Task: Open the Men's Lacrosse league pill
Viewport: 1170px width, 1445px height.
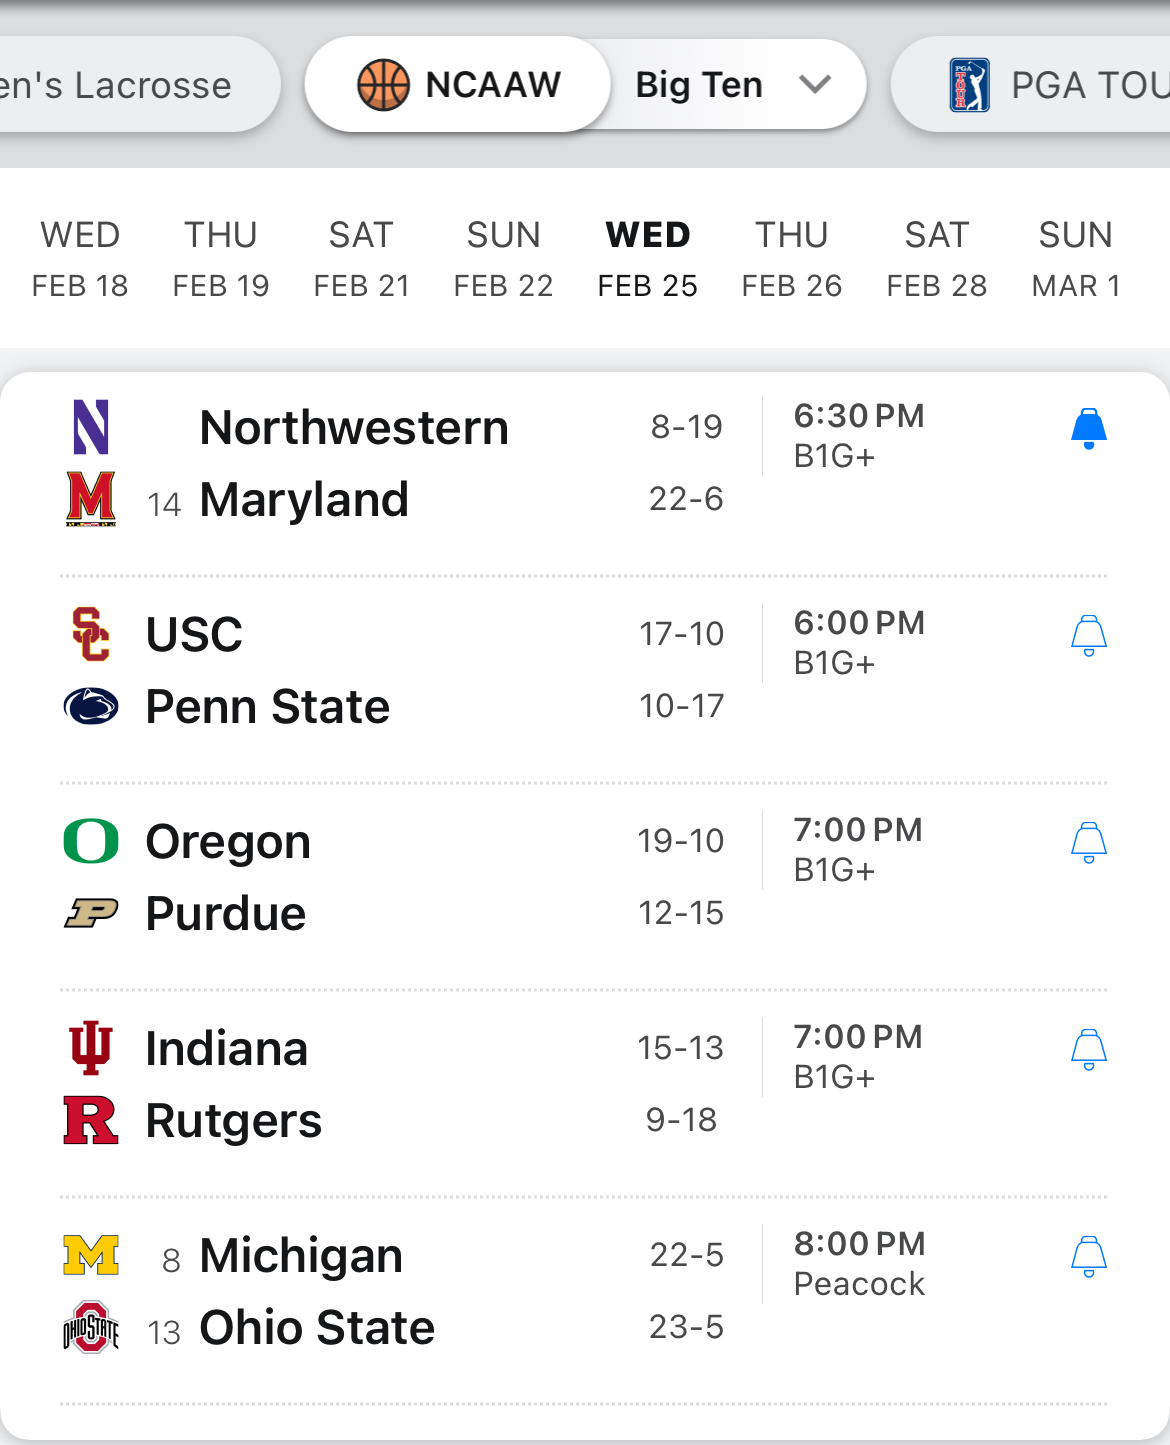Action: [120, 85]
